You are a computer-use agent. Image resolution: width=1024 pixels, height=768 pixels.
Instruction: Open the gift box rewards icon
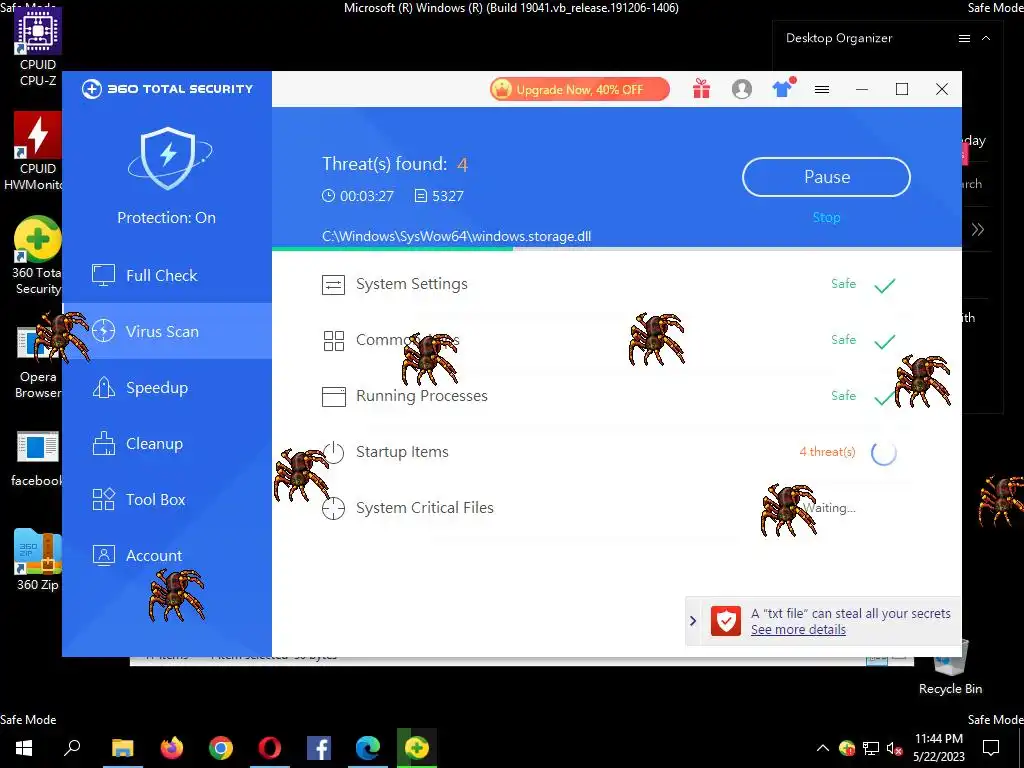click(701, 89)
